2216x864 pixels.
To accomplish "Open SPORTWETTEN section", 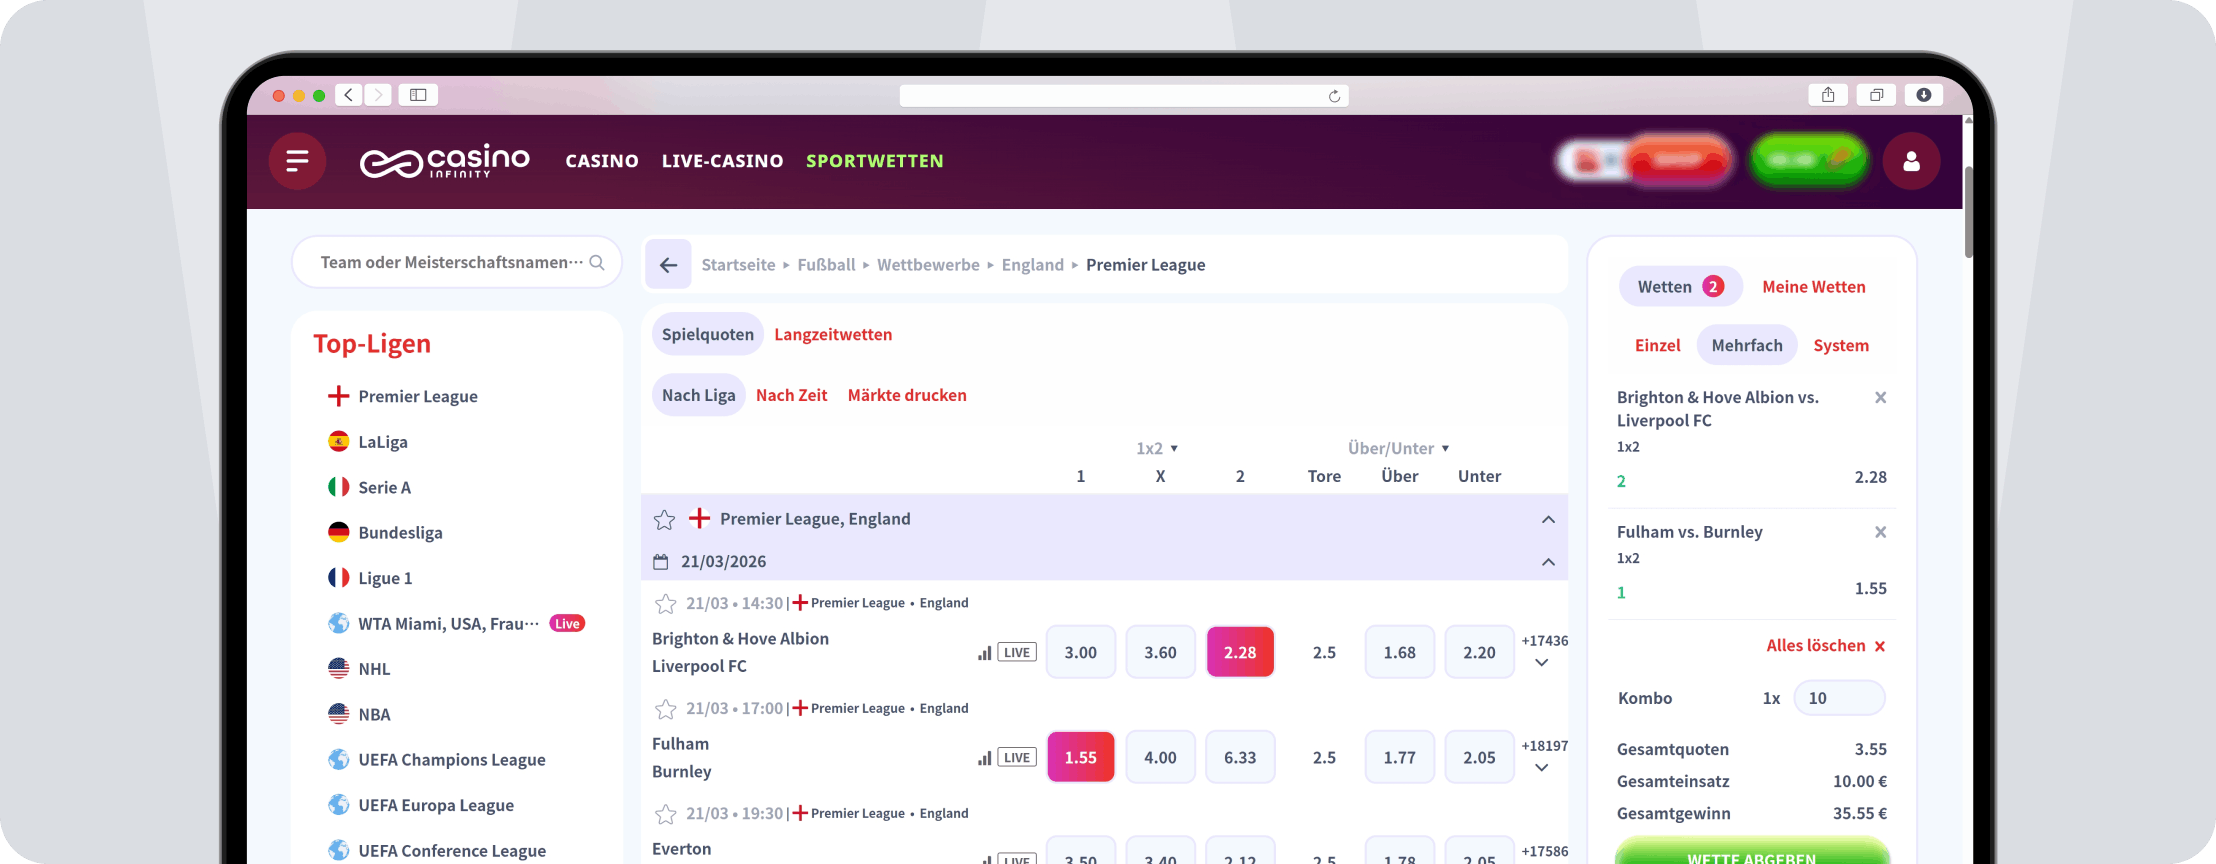I will click(875, 161).
